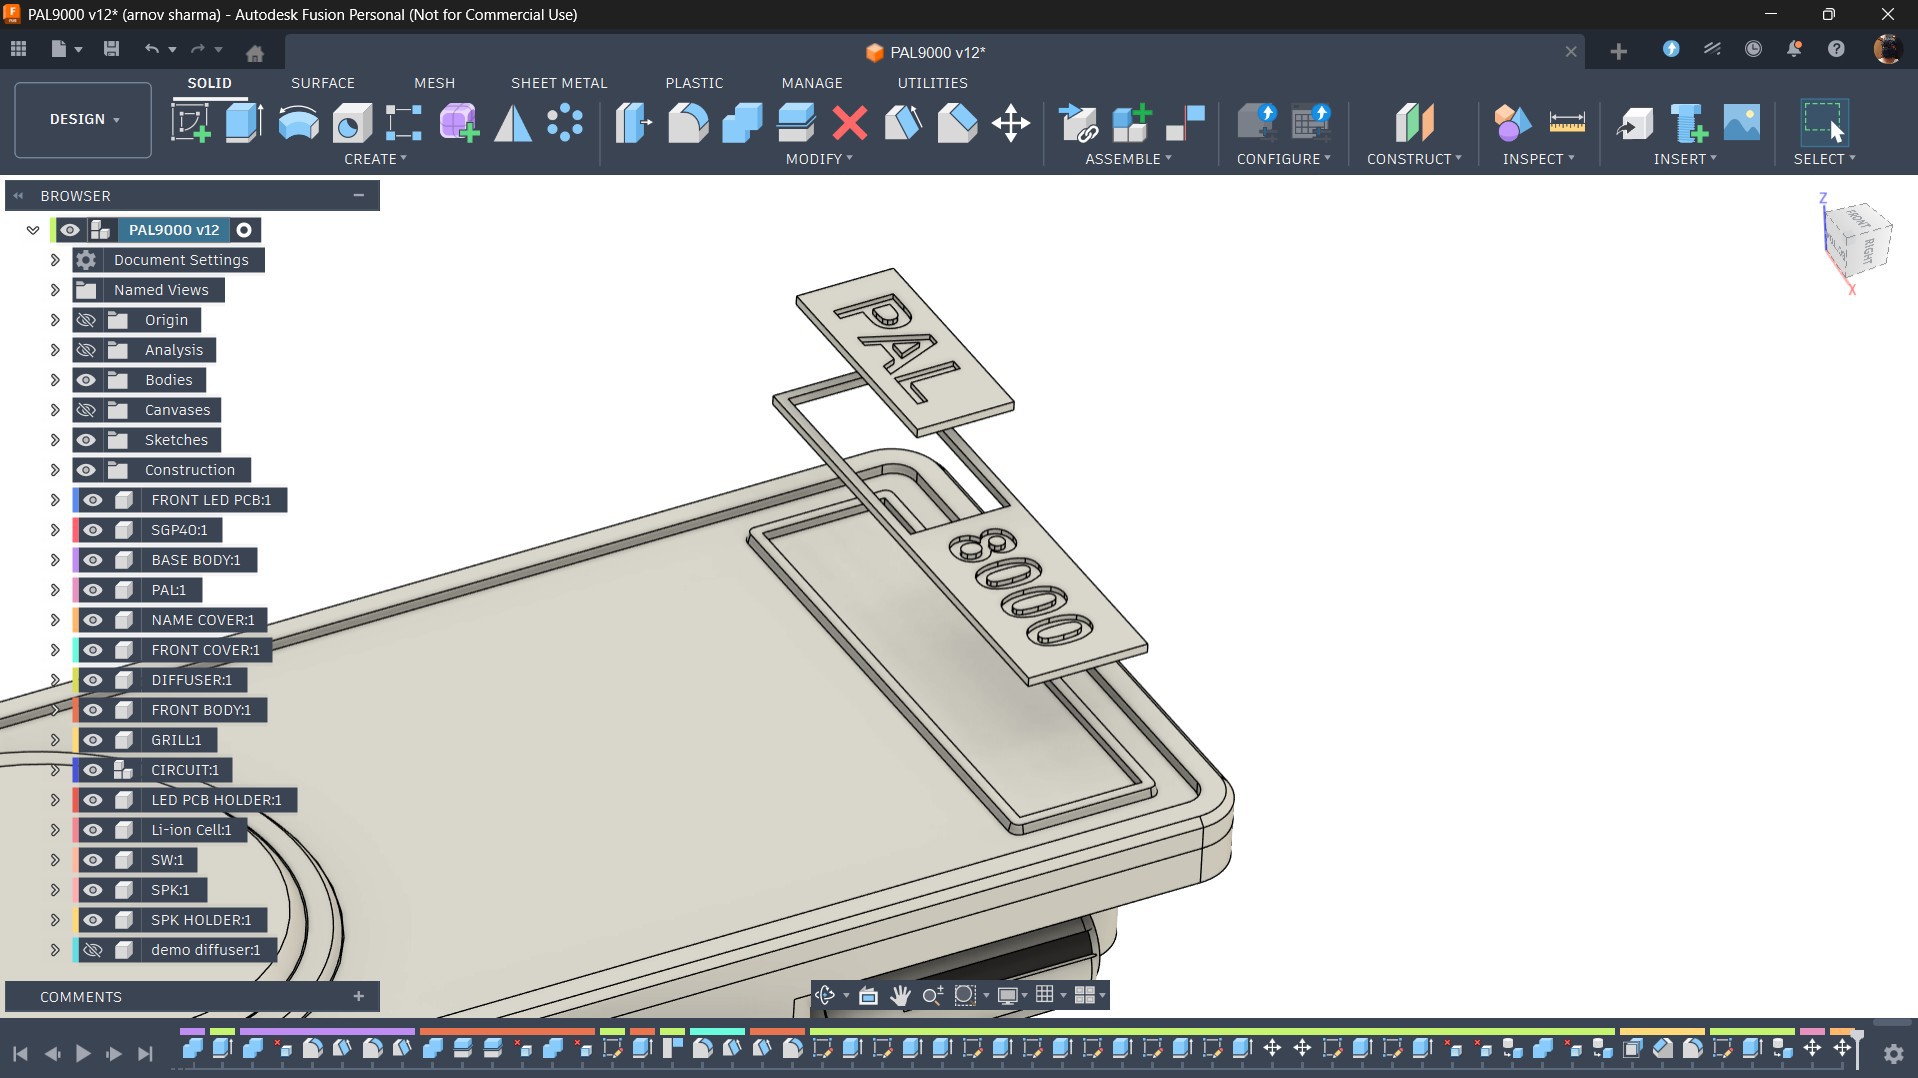Show the demo diffuser:1 component
This screenshot has width=1918, height=1078.
[93, 950]
